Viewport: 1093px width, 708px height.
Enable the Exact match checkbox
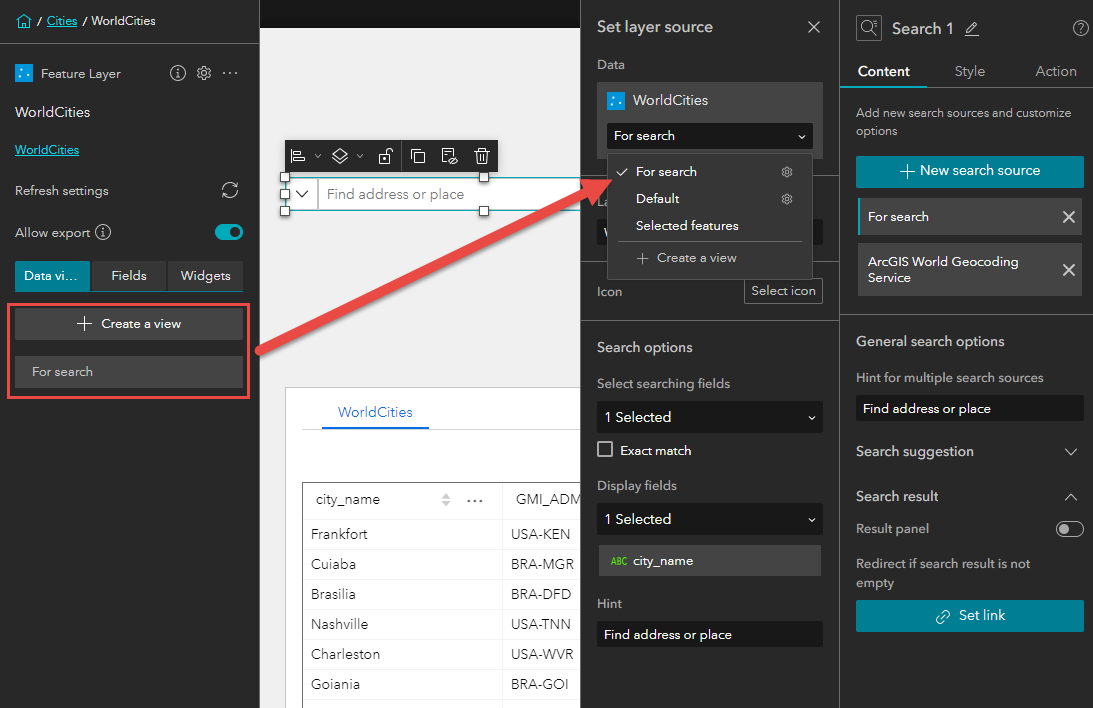605,449
